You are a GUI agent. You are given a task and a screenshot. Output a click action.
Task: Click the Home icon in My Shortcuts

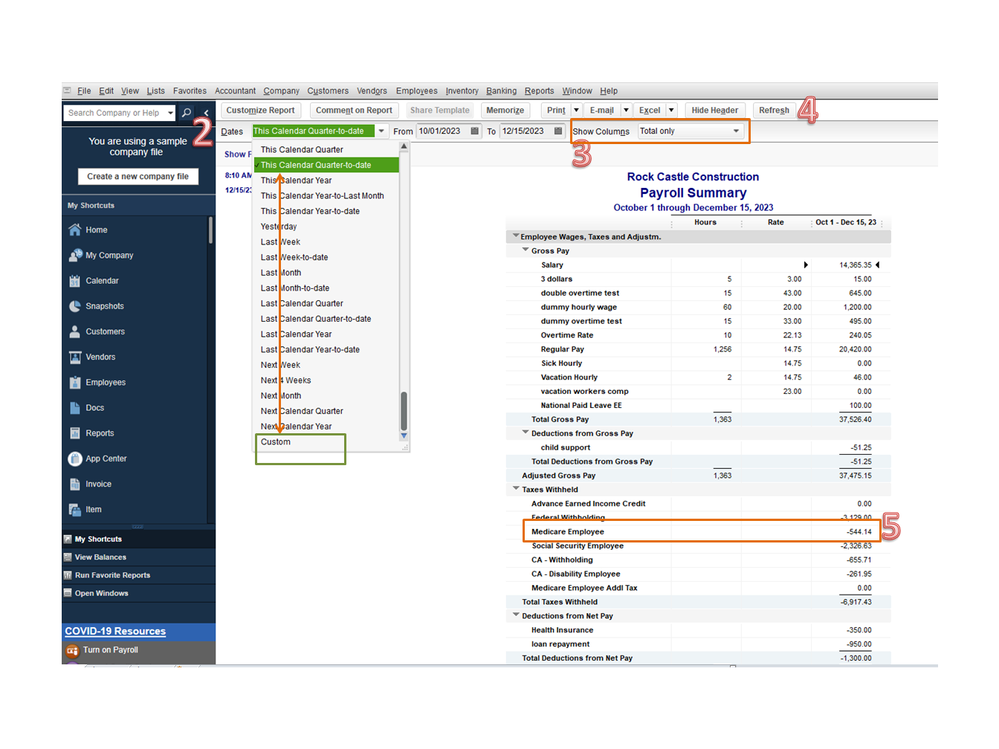[x=75, y=230]
